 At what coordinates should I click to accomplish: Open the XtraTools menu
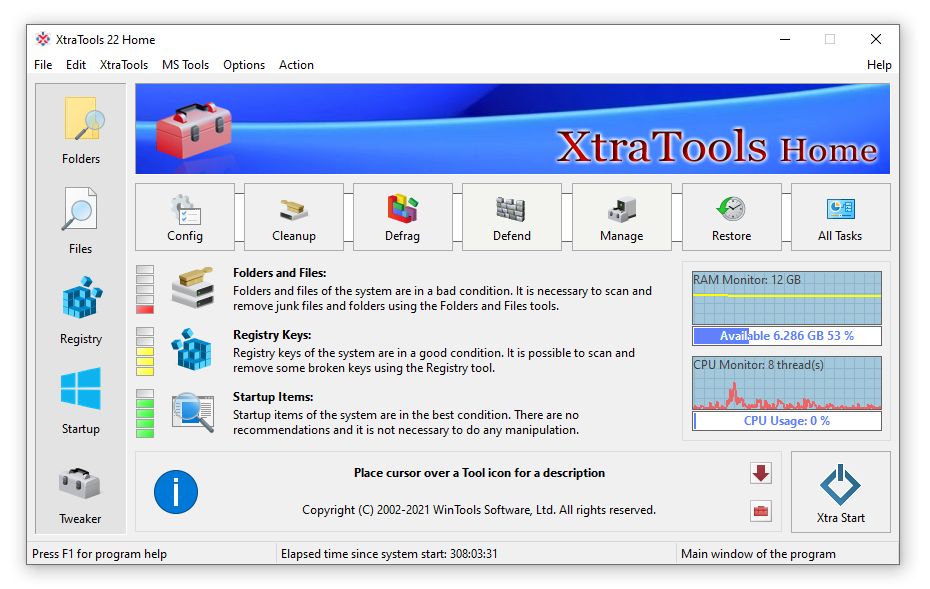coord(124,65)
